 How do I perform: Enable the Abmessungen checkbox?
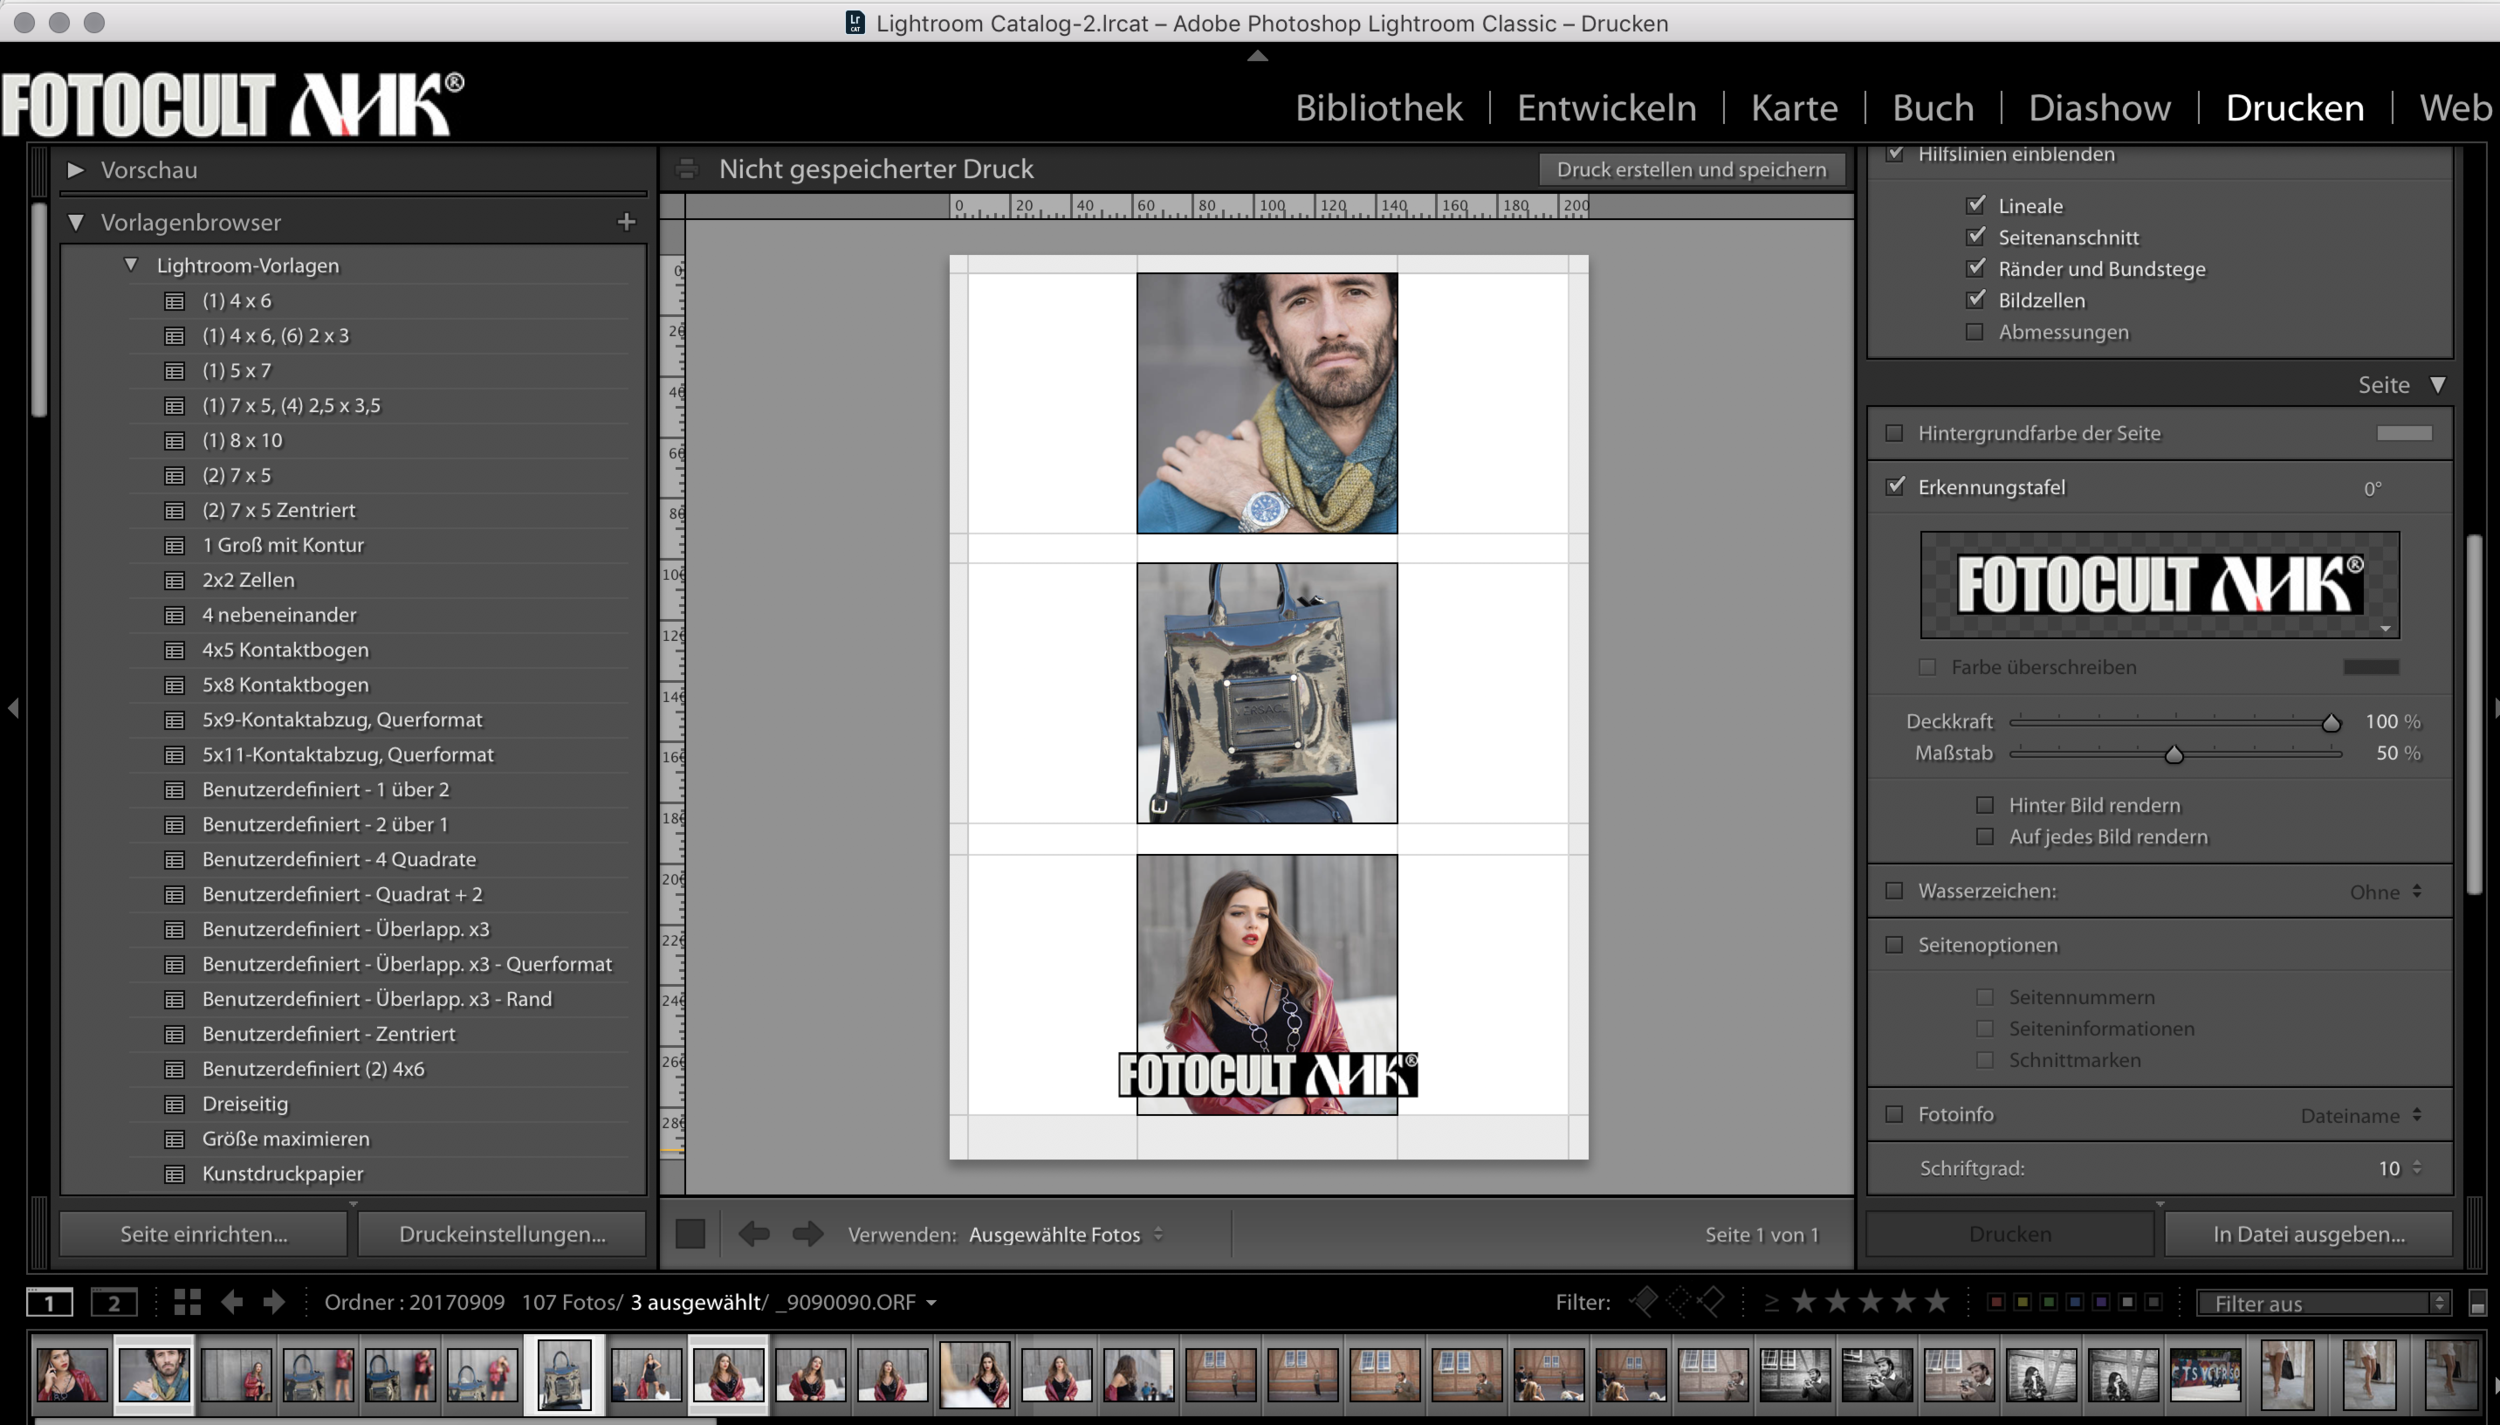[x=1975, y=332]
